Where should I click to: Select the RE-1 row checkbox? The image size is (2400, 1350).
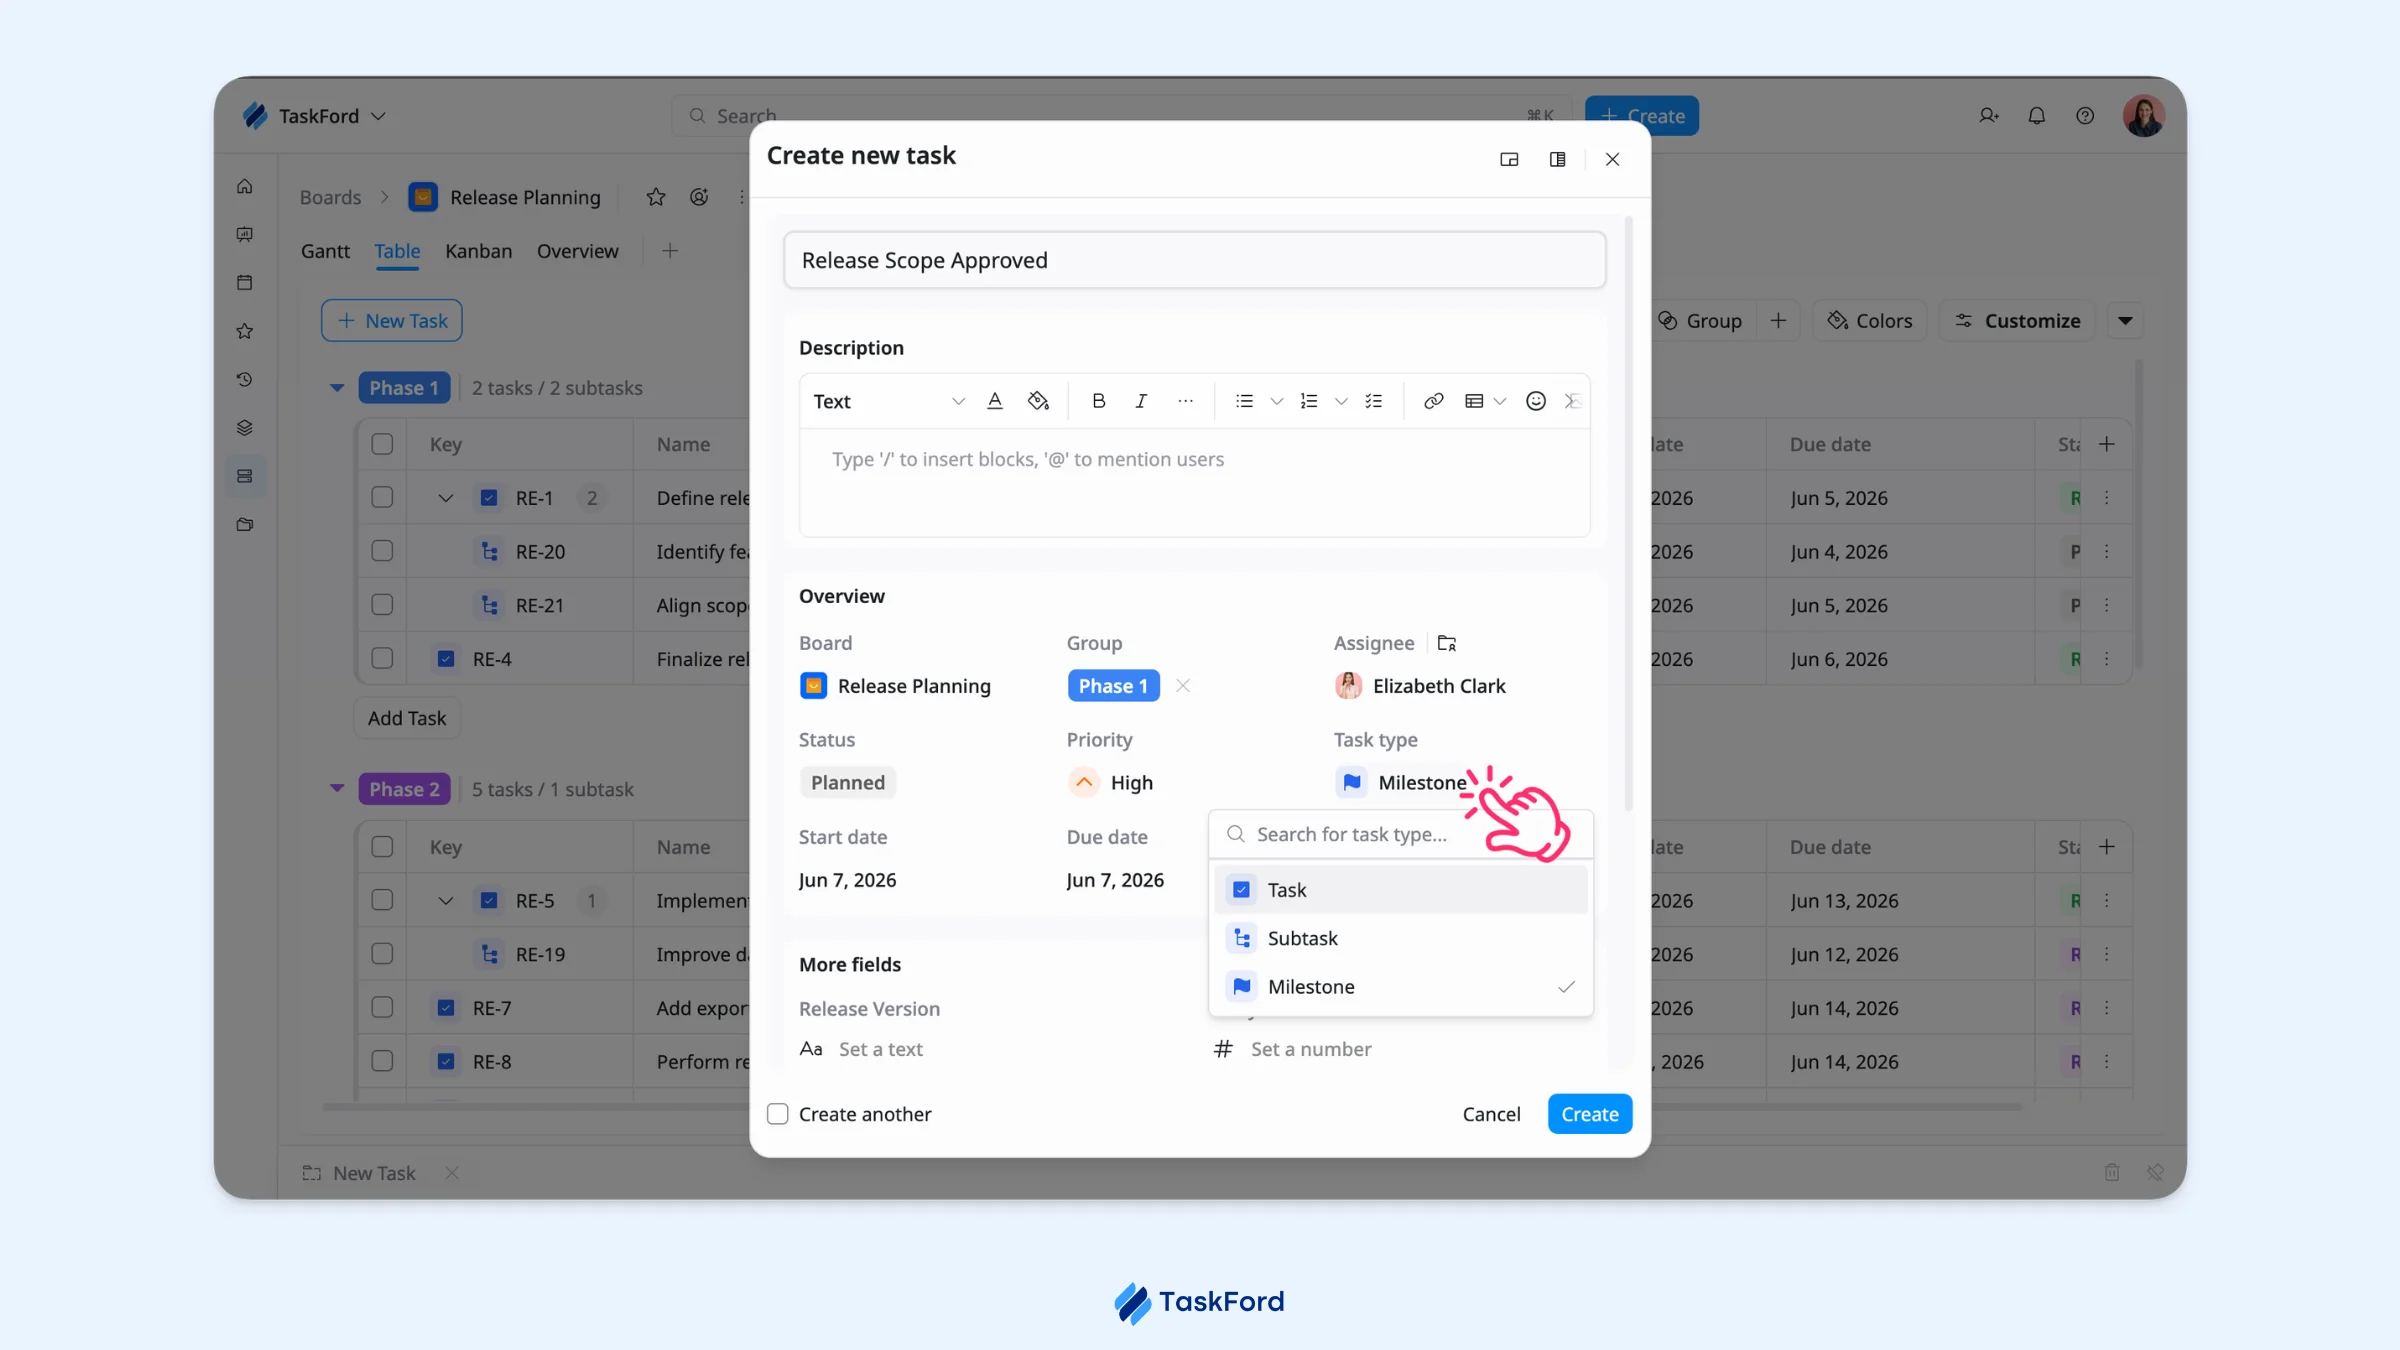pyautogui.click(x=382, y=498)
